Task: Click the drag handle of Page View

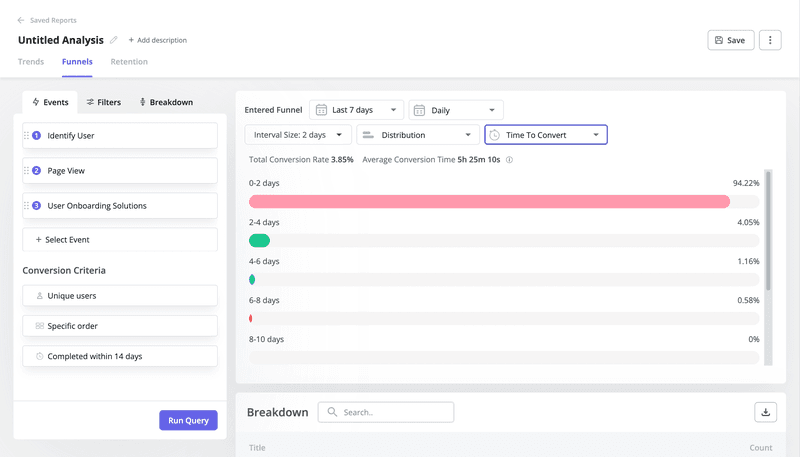Action: tap(27, 170)
